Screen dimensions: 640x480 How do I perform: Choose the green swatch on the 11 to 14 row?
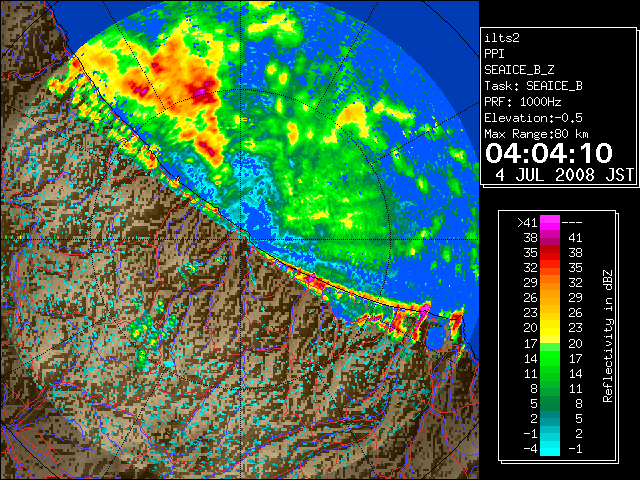[550, 373]
